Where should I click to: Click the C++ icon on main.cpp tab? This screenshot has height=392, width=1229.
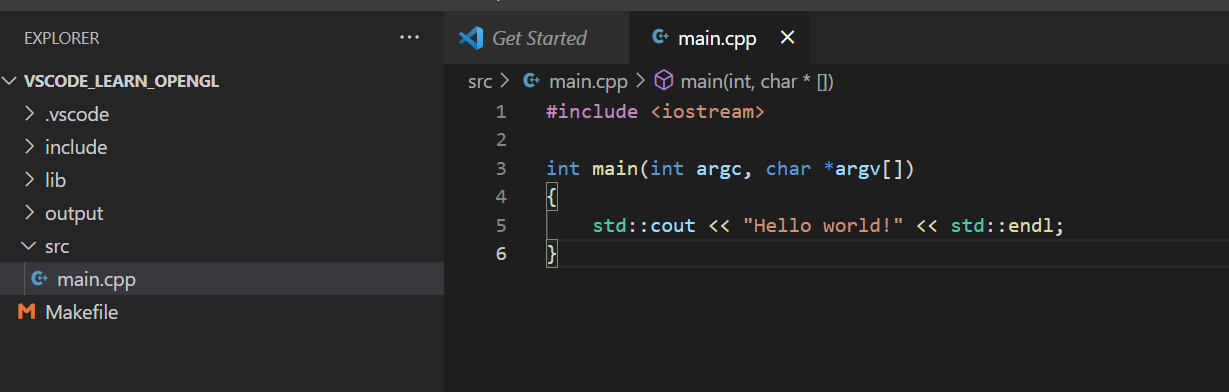tap(660, 38)
